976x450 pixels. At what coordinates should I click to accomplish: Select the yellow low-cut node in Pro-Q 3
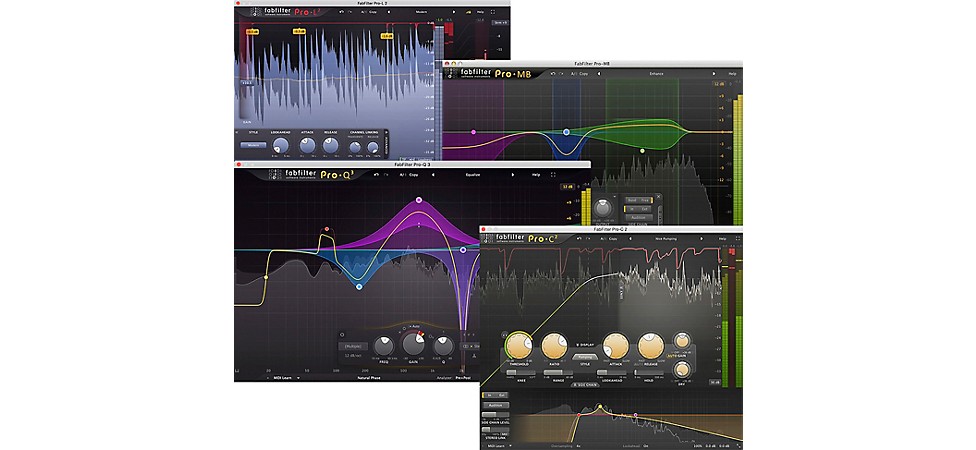pyautogui.click(x=266, y=277)
